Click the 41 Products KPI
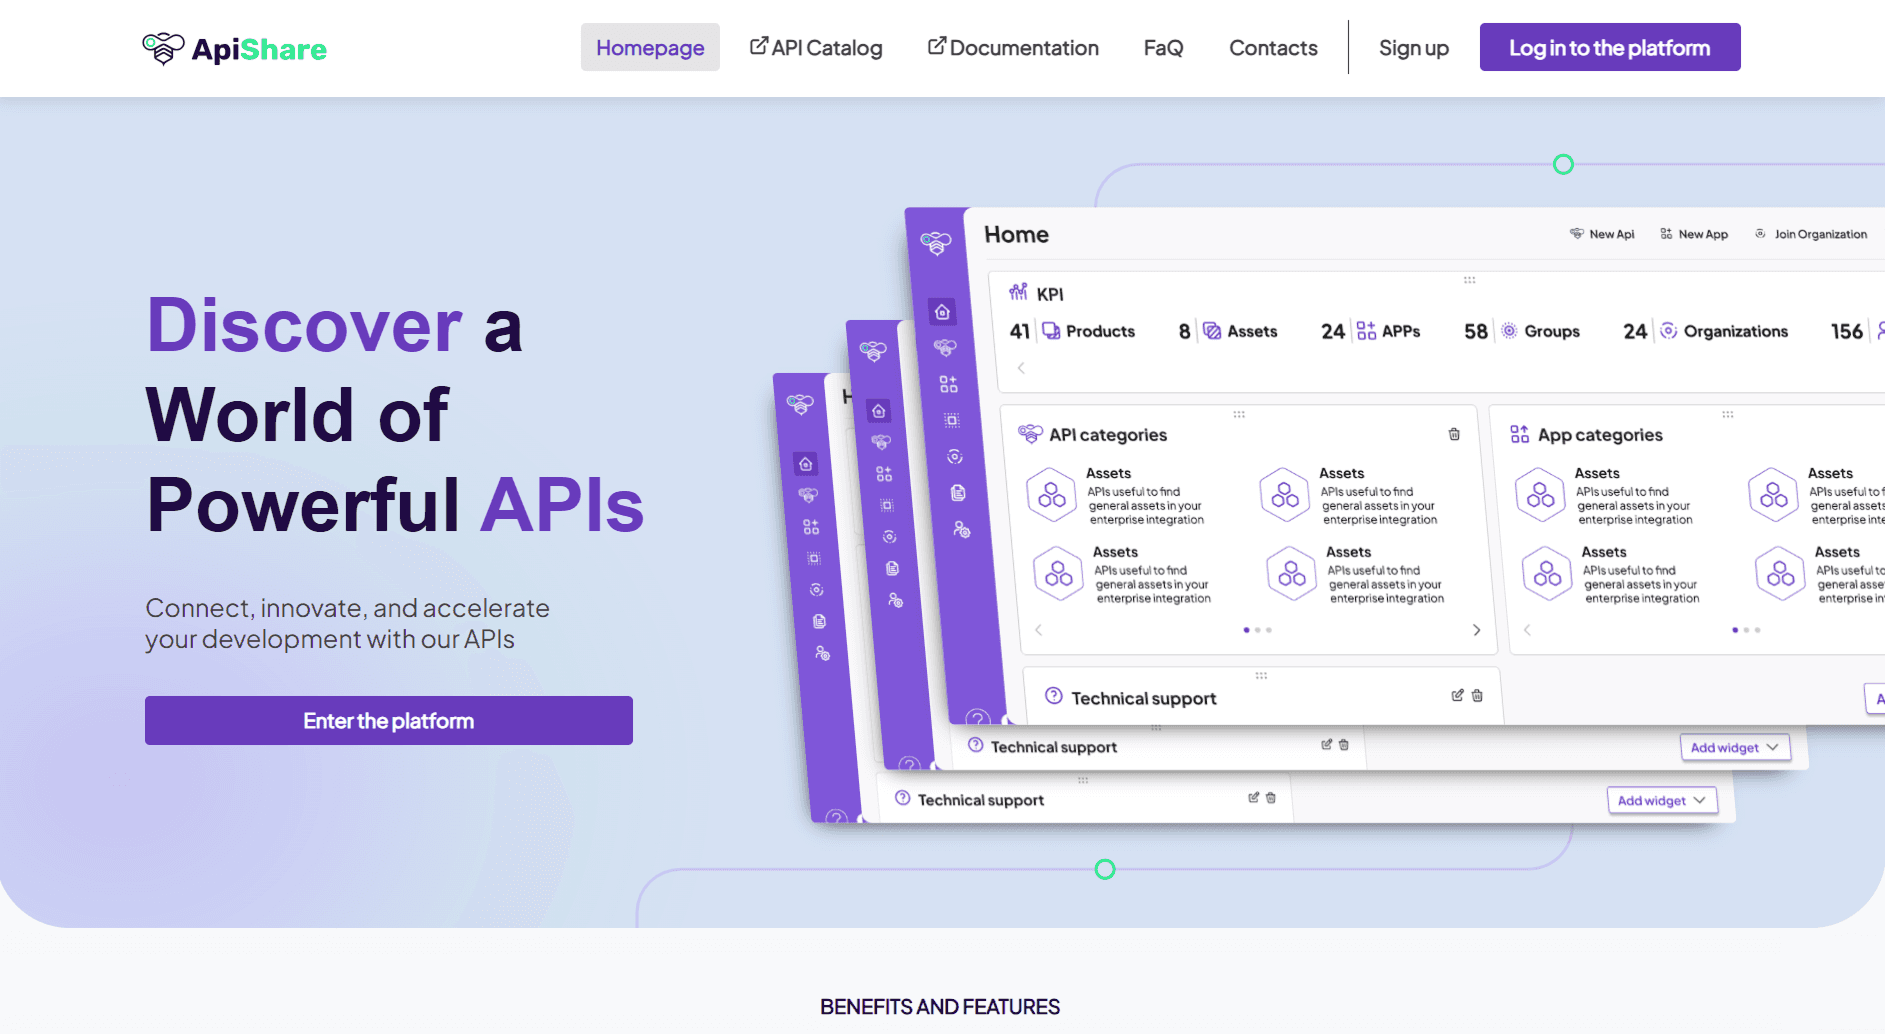The height and width of the screenshot is (1034, 1885). tap(1072, 331)
